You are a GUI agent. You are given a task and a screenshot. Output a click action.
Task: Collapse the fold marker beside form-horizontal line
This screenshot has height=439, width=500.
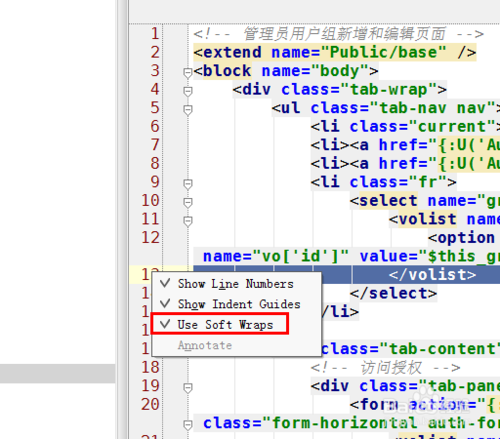pos(188,425)
